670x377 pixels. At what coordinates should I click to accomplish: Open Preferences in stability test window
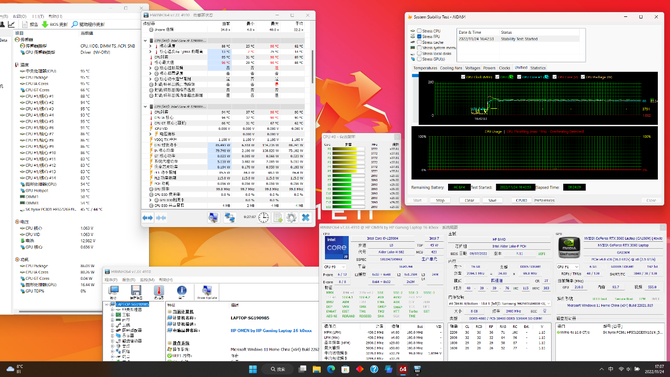click(x=544, y=200)
